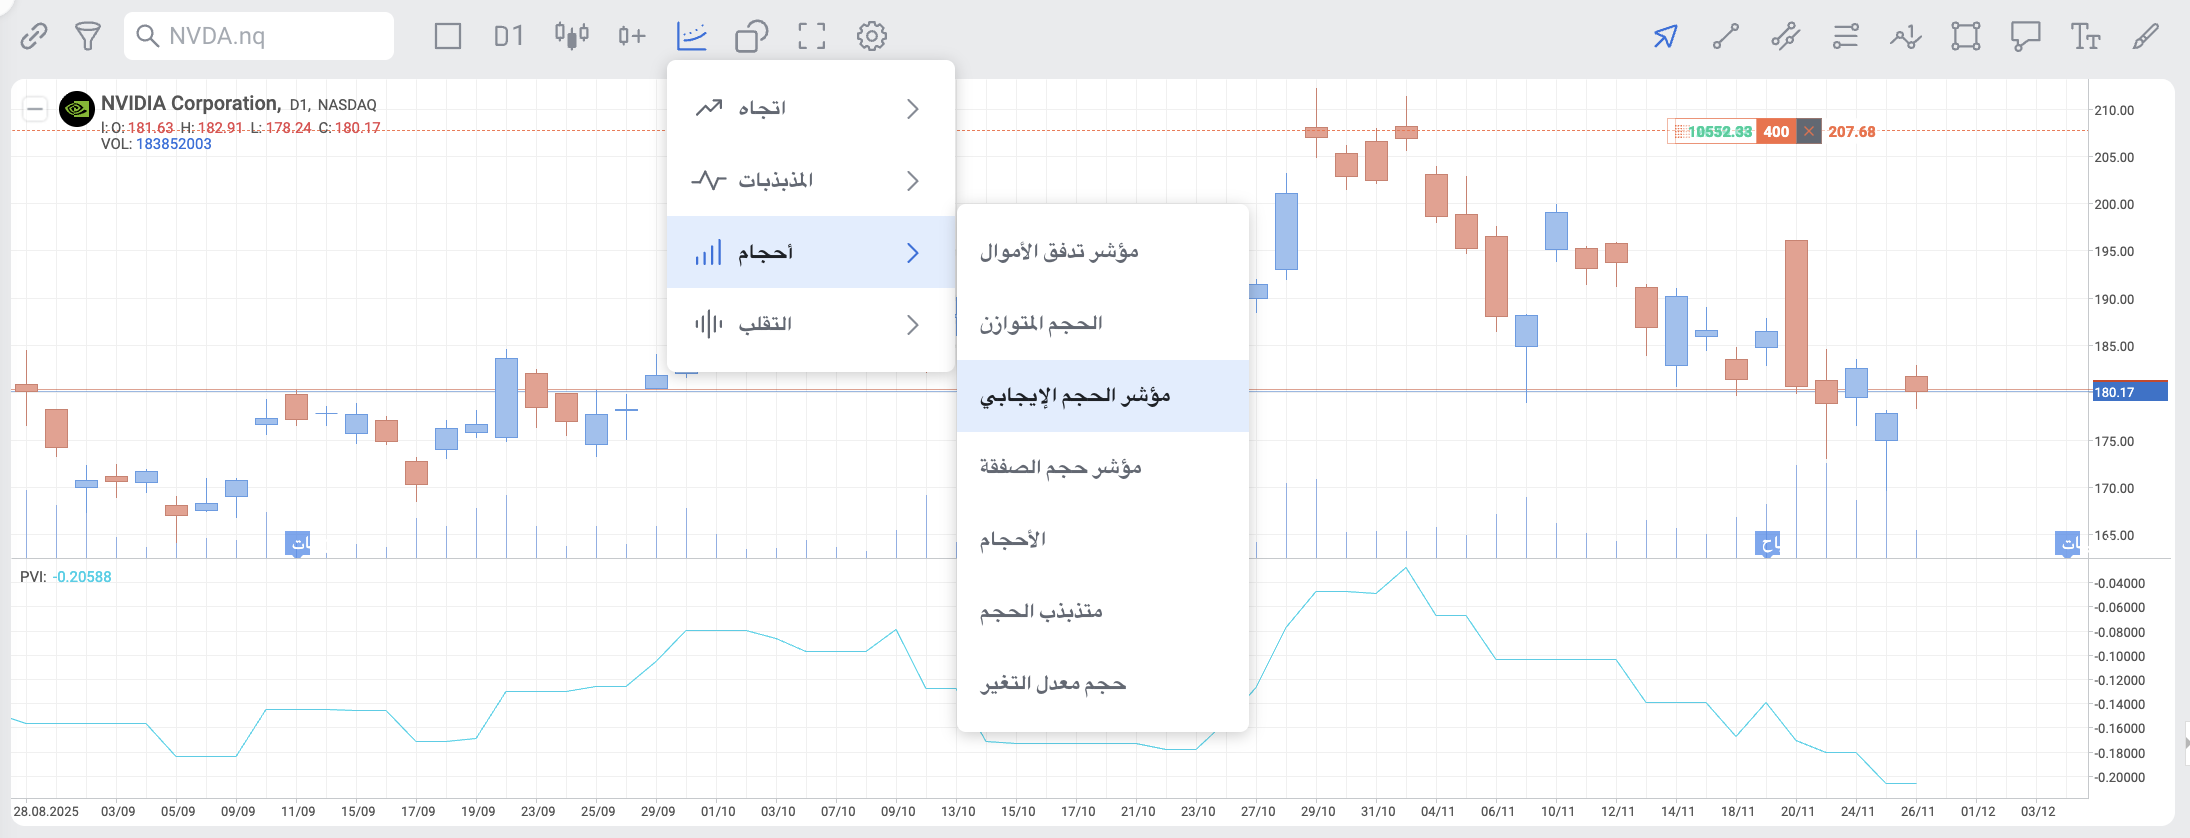Select the trend line drawing tool

point(1726,37)
